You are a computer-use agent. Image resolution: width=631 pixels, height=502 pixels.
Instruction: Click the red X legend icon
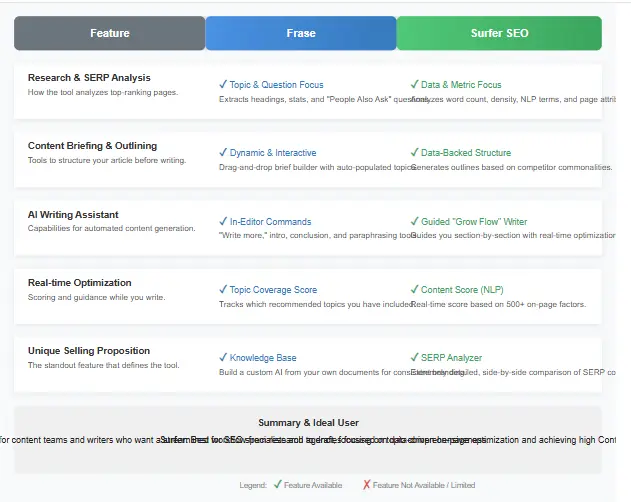pos(366,485)
